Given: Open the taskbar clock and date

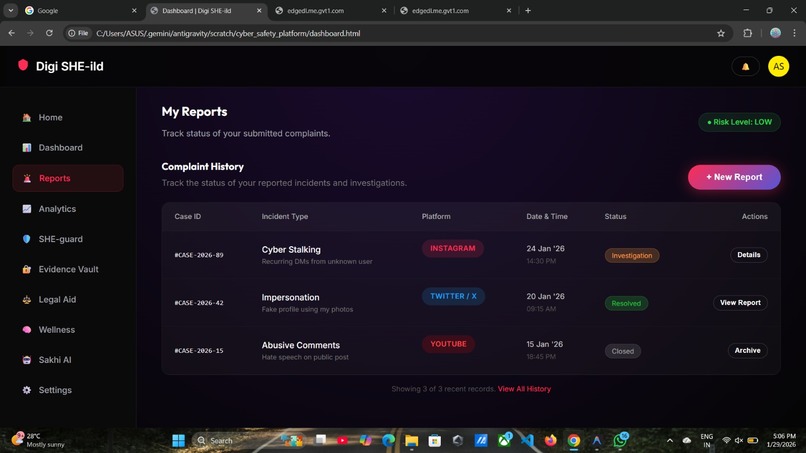Looking at the screenshot, I should tap(781, 440).
